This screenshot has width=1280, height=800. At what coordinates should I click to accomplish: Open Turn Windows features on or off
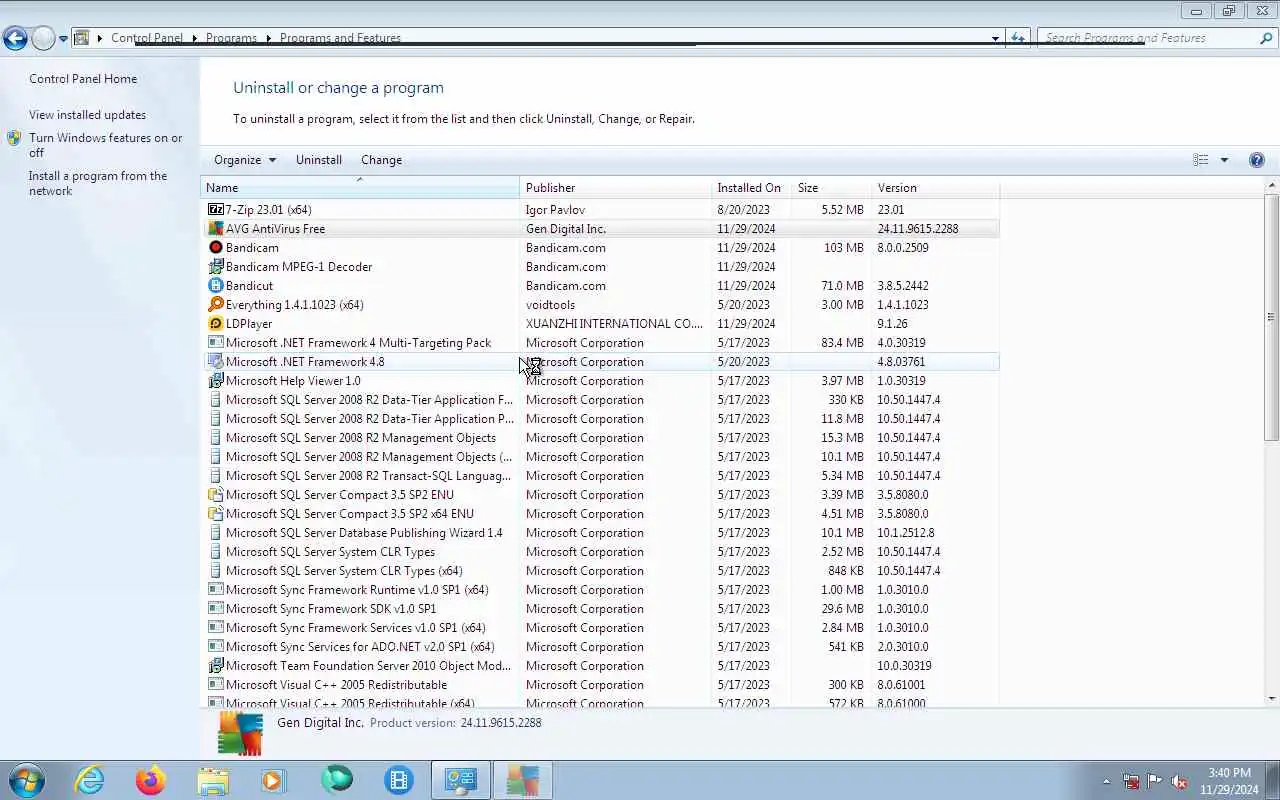coord(105,145)
